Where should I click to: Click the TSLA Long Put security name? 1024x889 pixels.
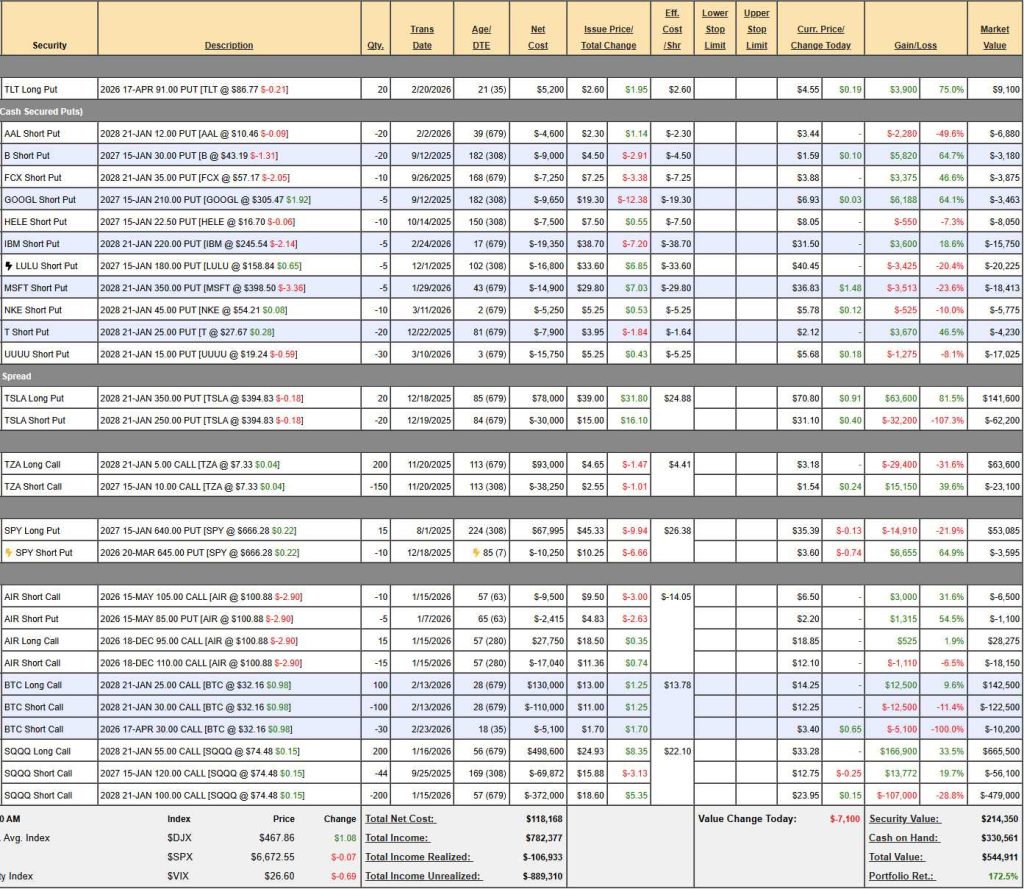[35, 398]
